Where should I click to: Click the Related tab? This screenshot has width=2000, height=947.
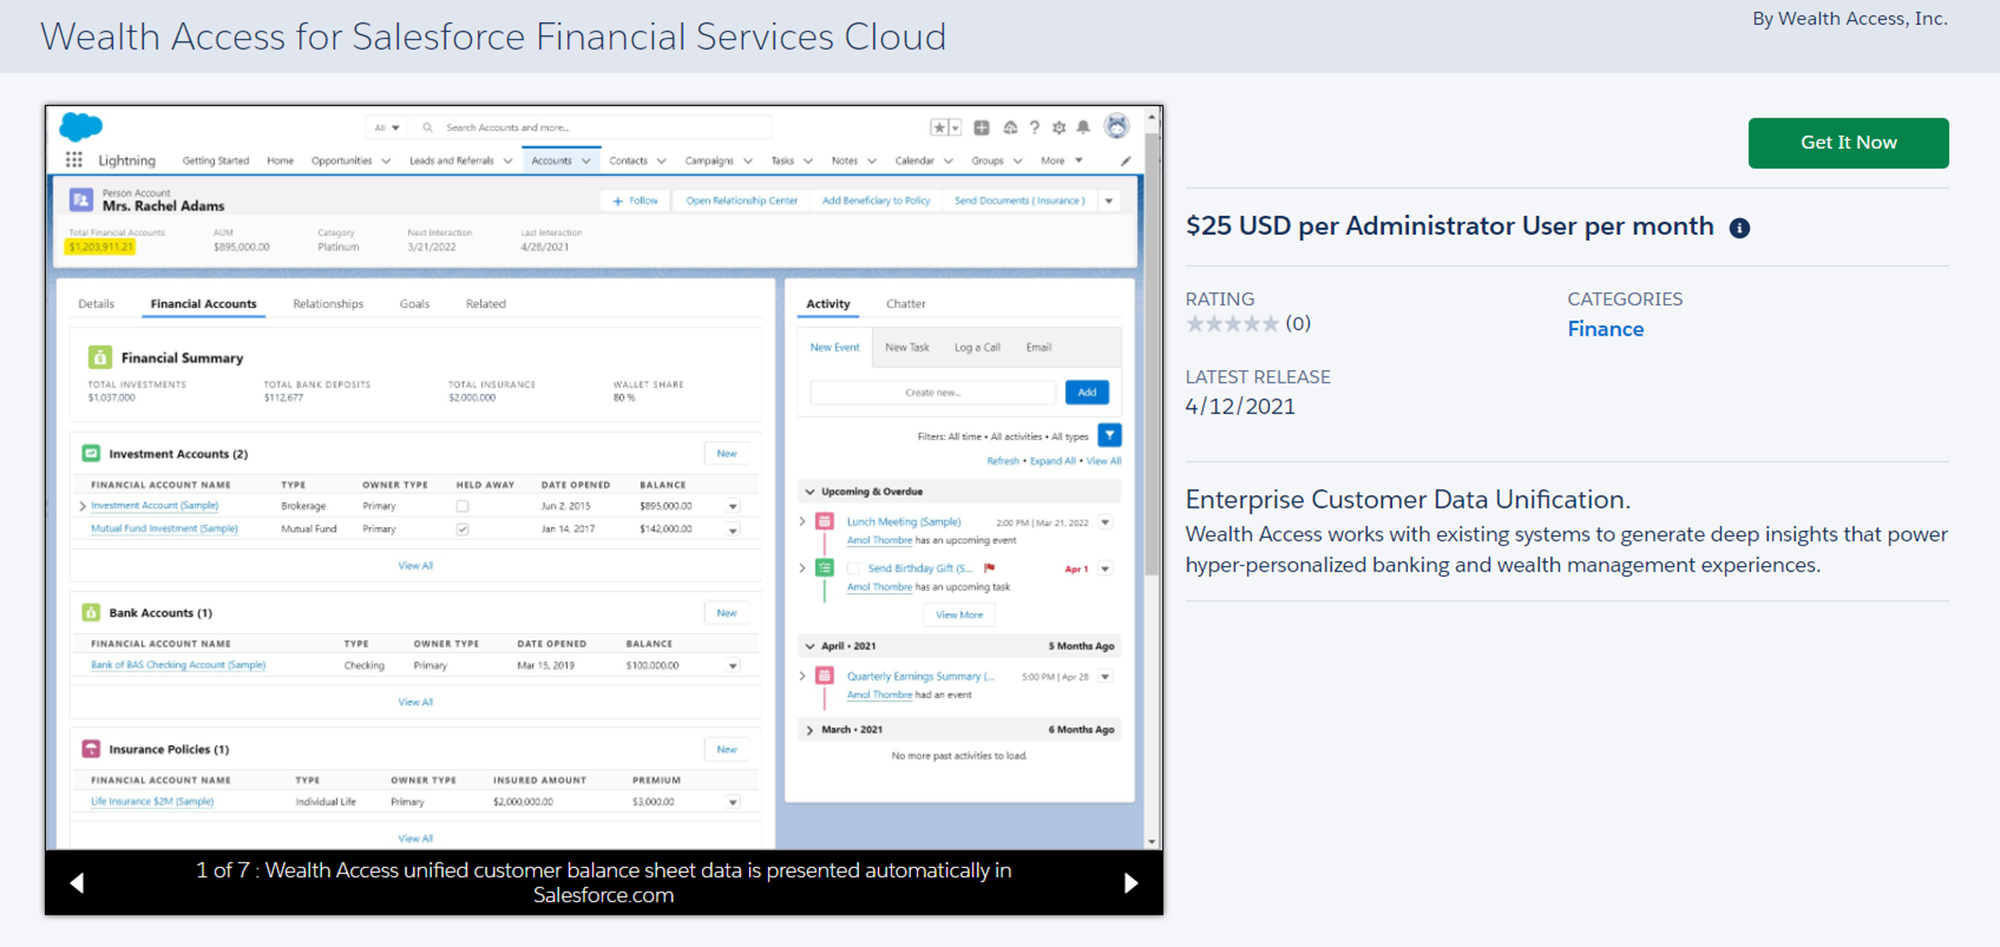(x=486, y=303)
